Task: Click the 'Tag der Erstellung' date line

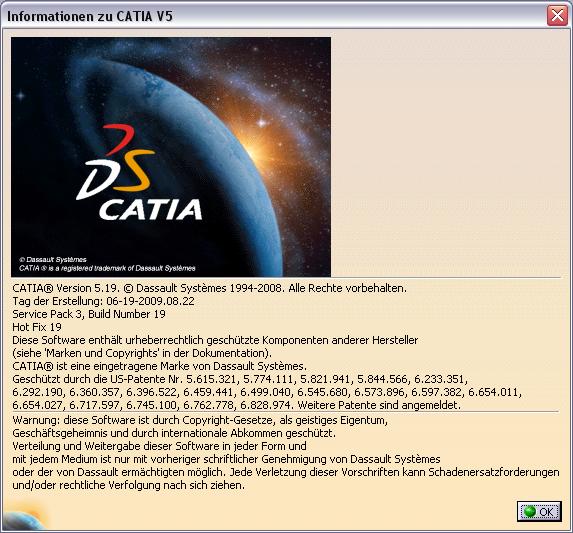Action: (x=103, y=301)
